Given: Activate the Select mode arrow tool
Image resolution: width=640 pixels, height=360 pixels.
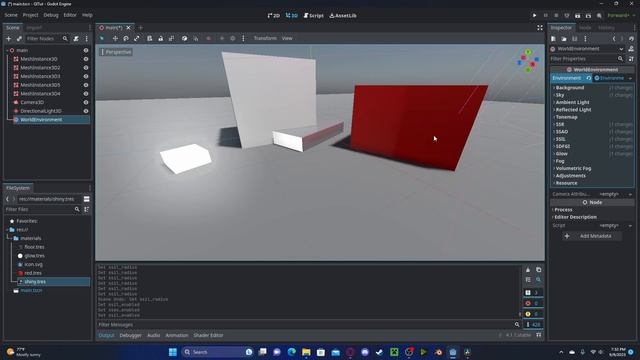Looking at the screenshot, I should [x=102, y=38].
